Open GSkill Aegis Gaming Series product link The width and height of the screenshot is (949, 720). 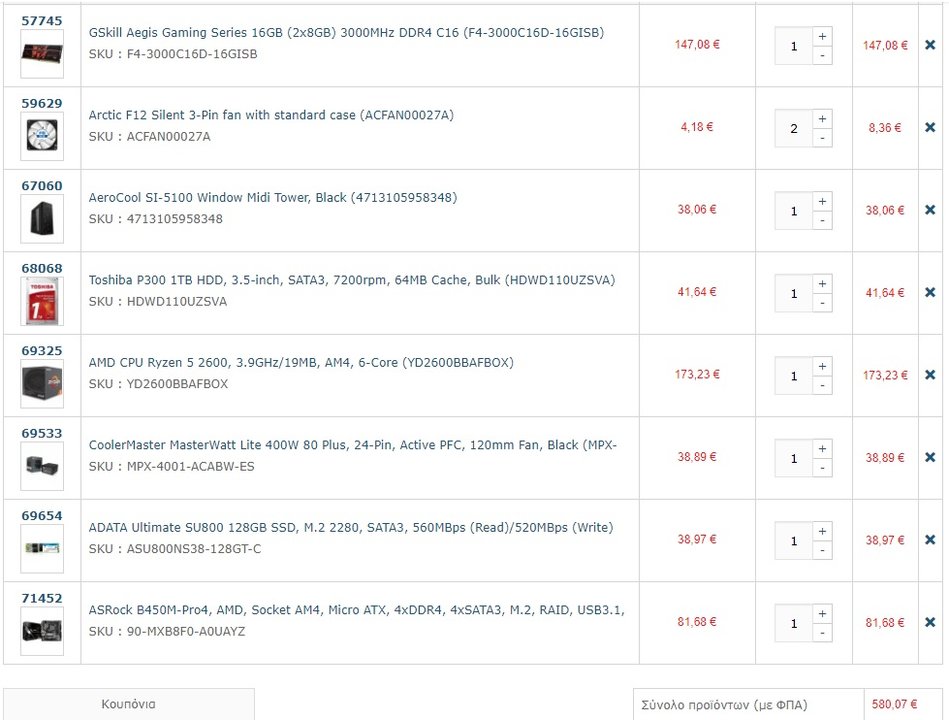pos(346,33)
